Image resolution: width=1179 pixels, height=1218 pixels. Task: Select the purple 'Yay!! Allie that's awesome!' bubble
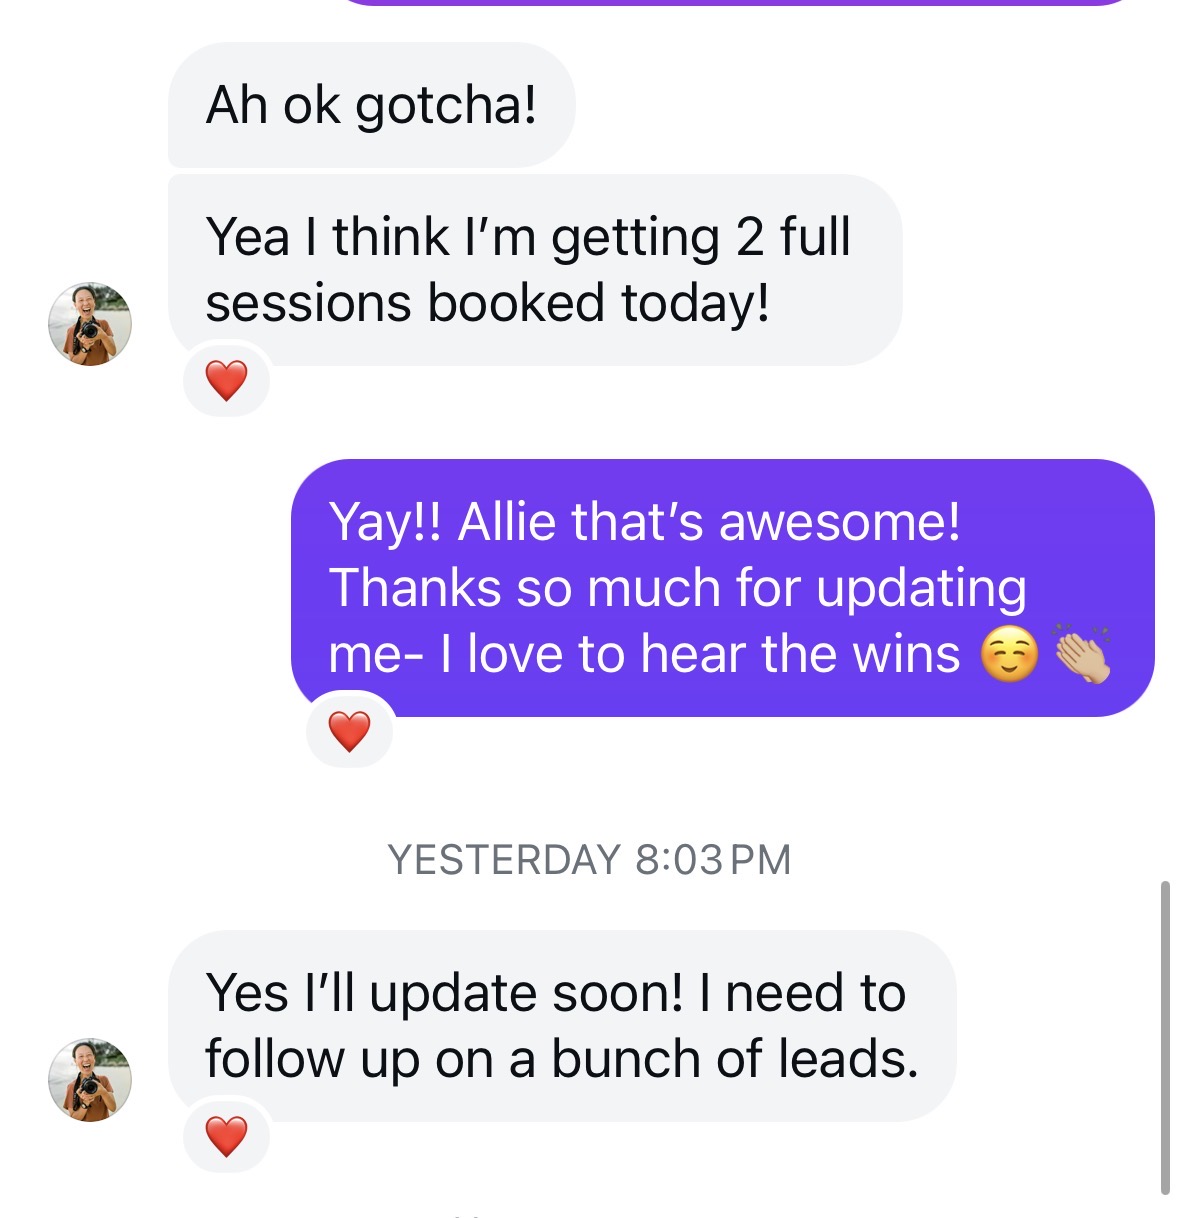click(x=723, y=588)
